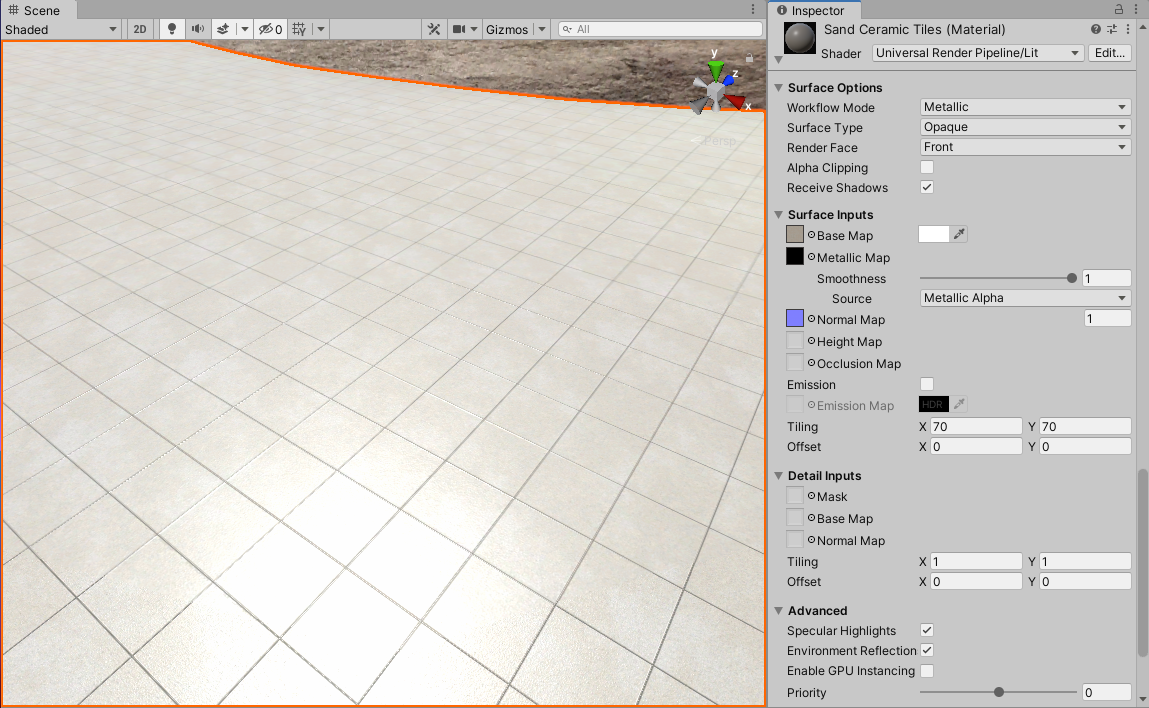The height and width of the screenshot is (708, 1149).
Task: Click the Inspector lock icon
Action: pyautogui.click(x=1118, y=10)
